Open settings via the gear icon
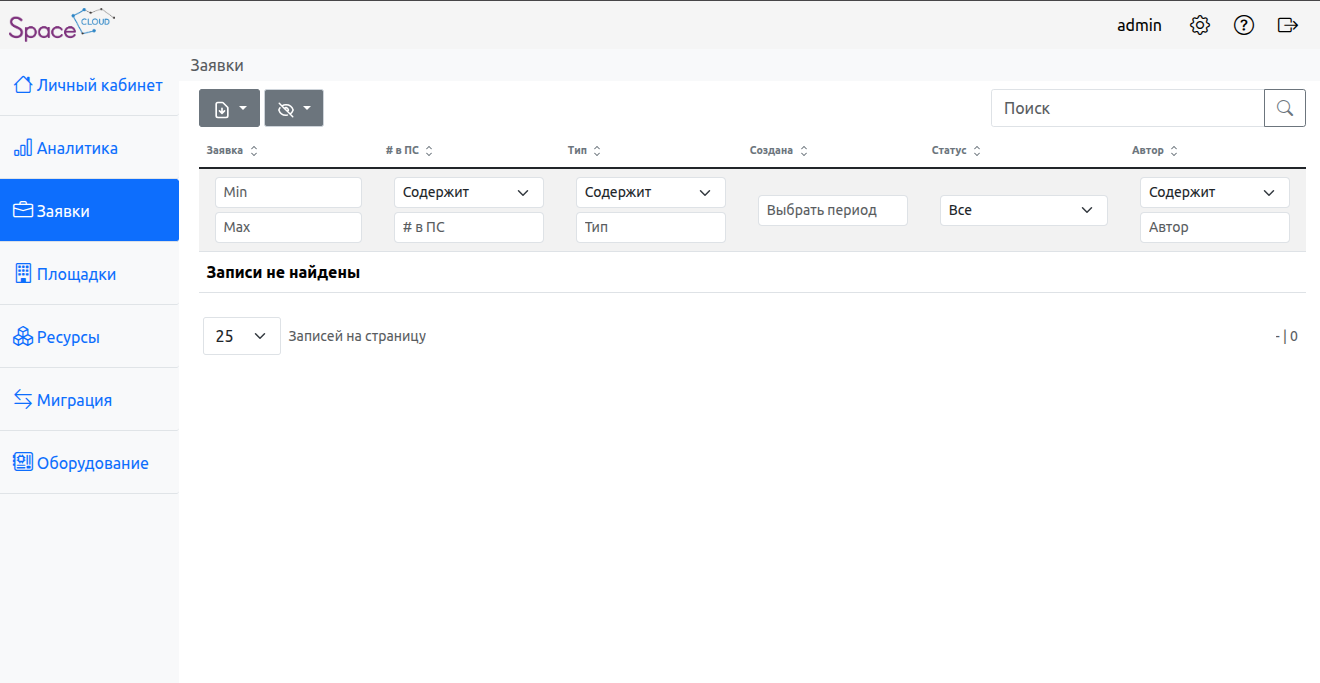Screen dimensions: 1320x683 coord(1200,25)
